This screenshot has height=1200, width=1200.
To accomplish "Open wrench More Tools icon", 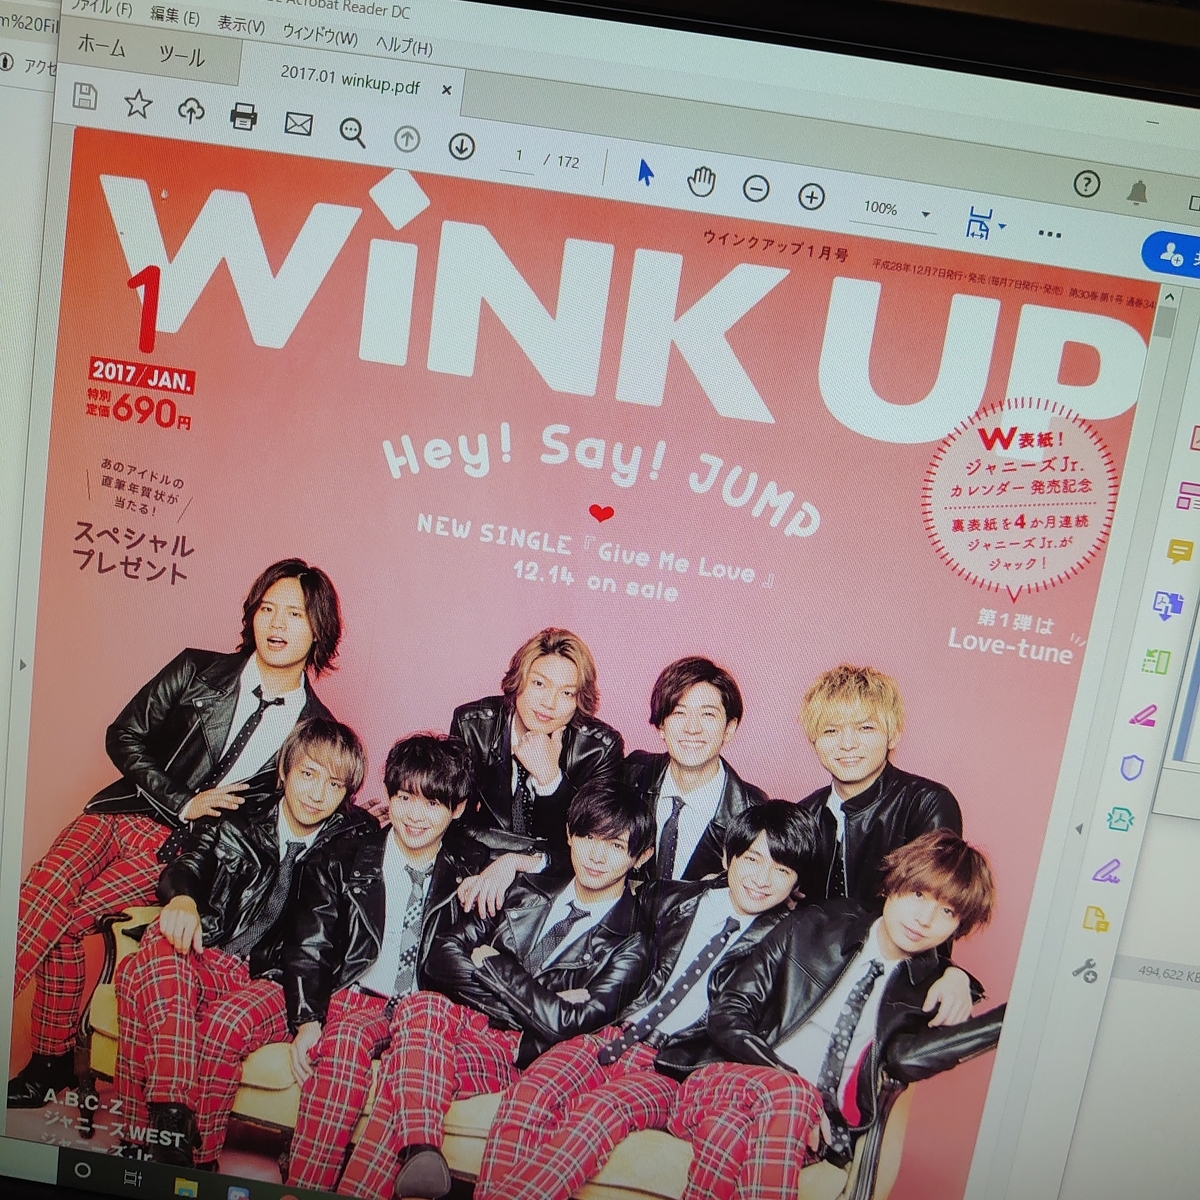I will coord(1084,969).
